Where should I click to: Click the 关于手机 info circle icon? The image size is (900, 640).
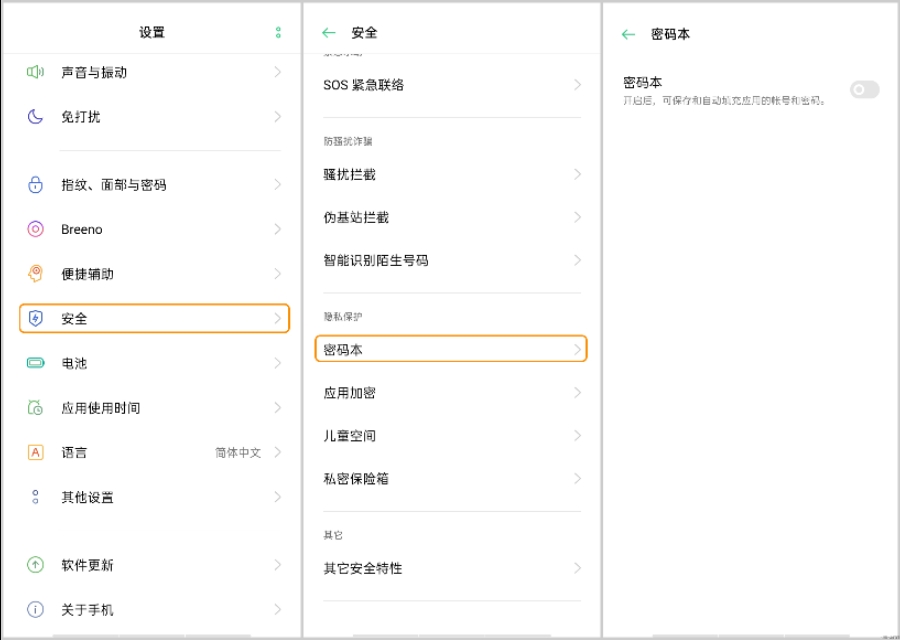35,609
